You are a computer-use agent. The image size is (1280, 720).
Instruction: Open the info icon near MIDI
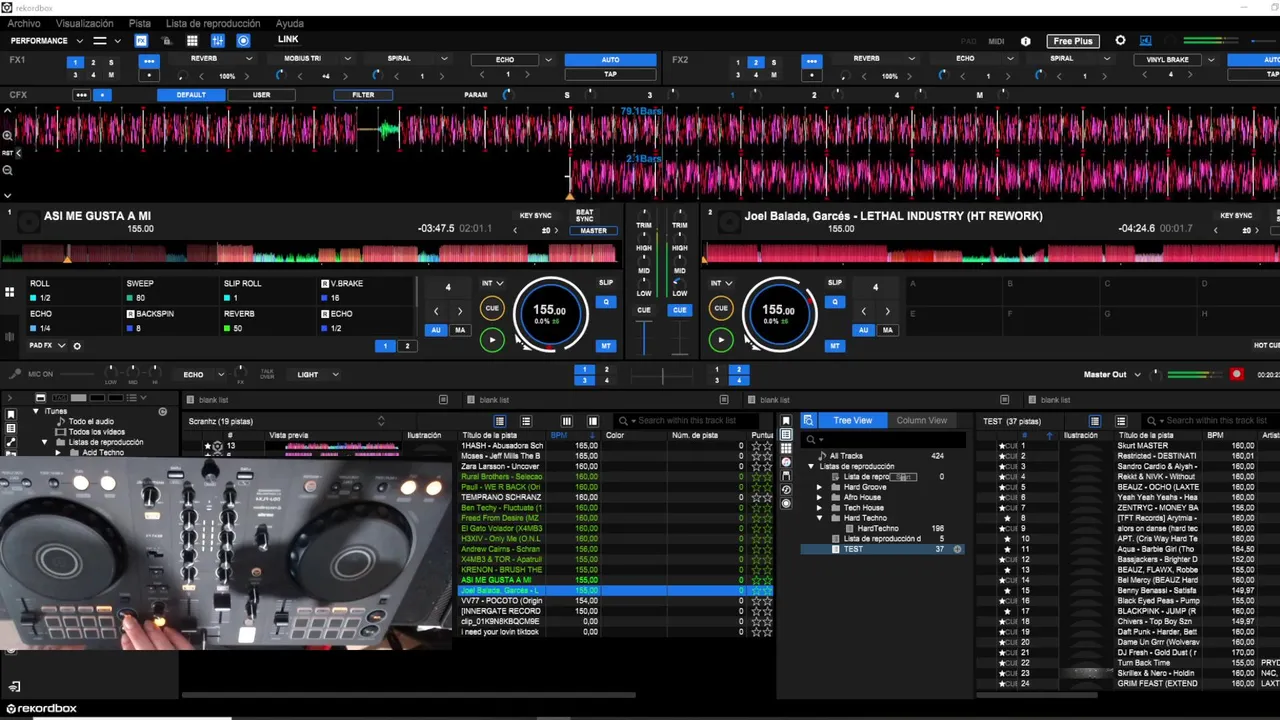[x=1025, y=41]
